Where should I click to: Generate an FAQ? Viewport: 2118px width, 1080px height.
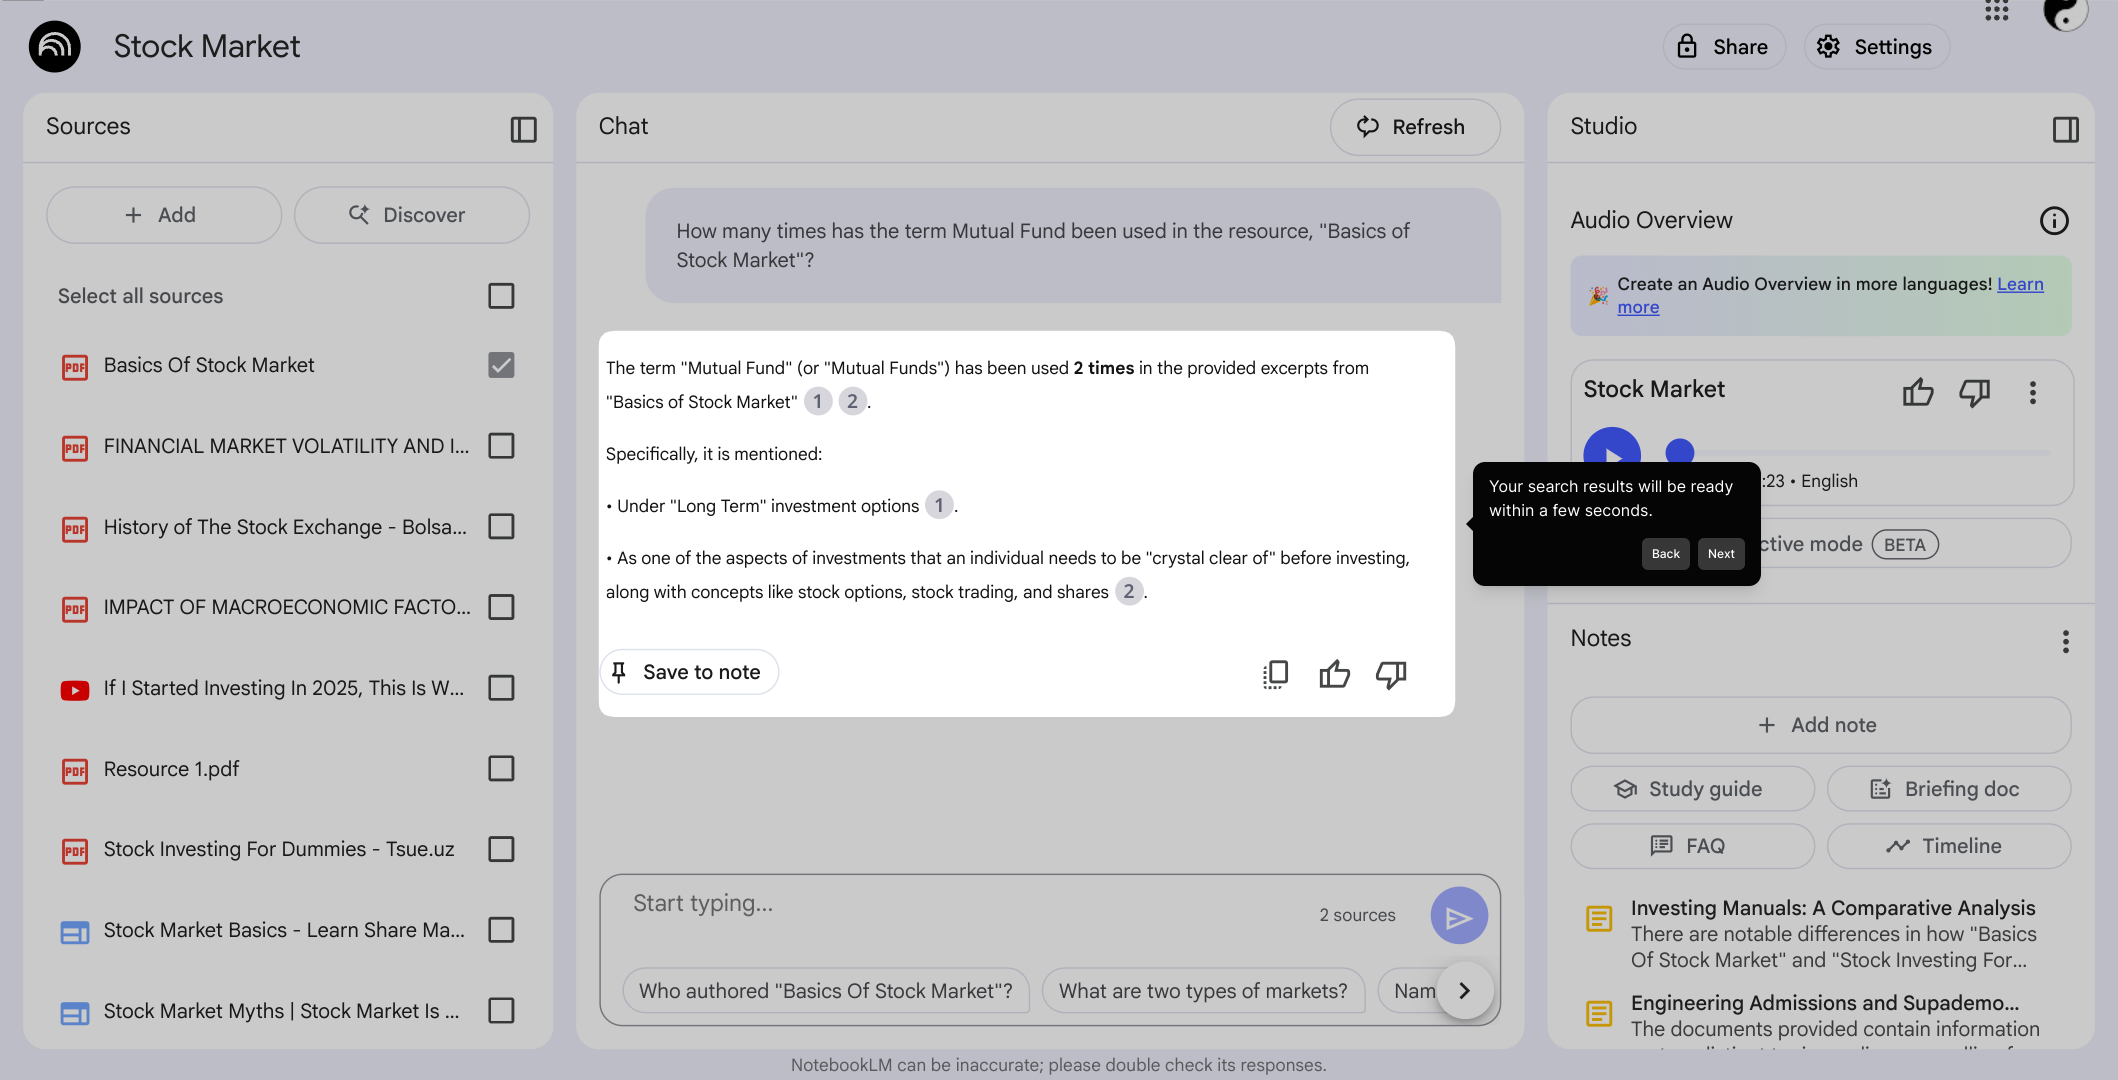tap(1692, 846)
